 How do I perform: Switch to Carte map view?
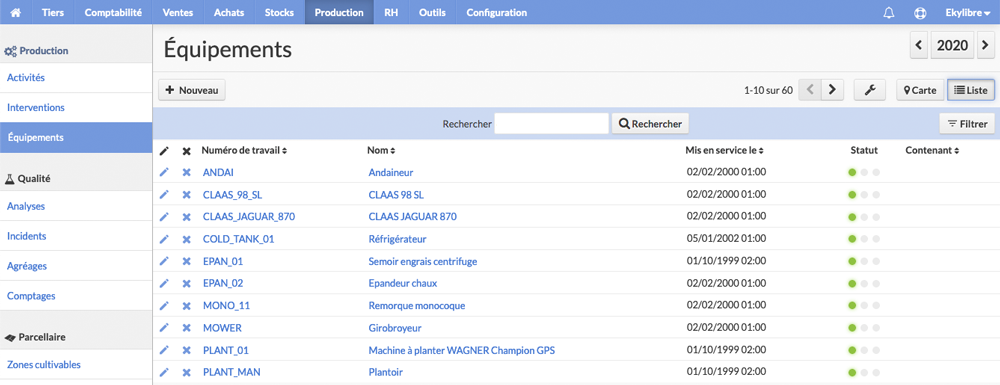click(920, 91)
